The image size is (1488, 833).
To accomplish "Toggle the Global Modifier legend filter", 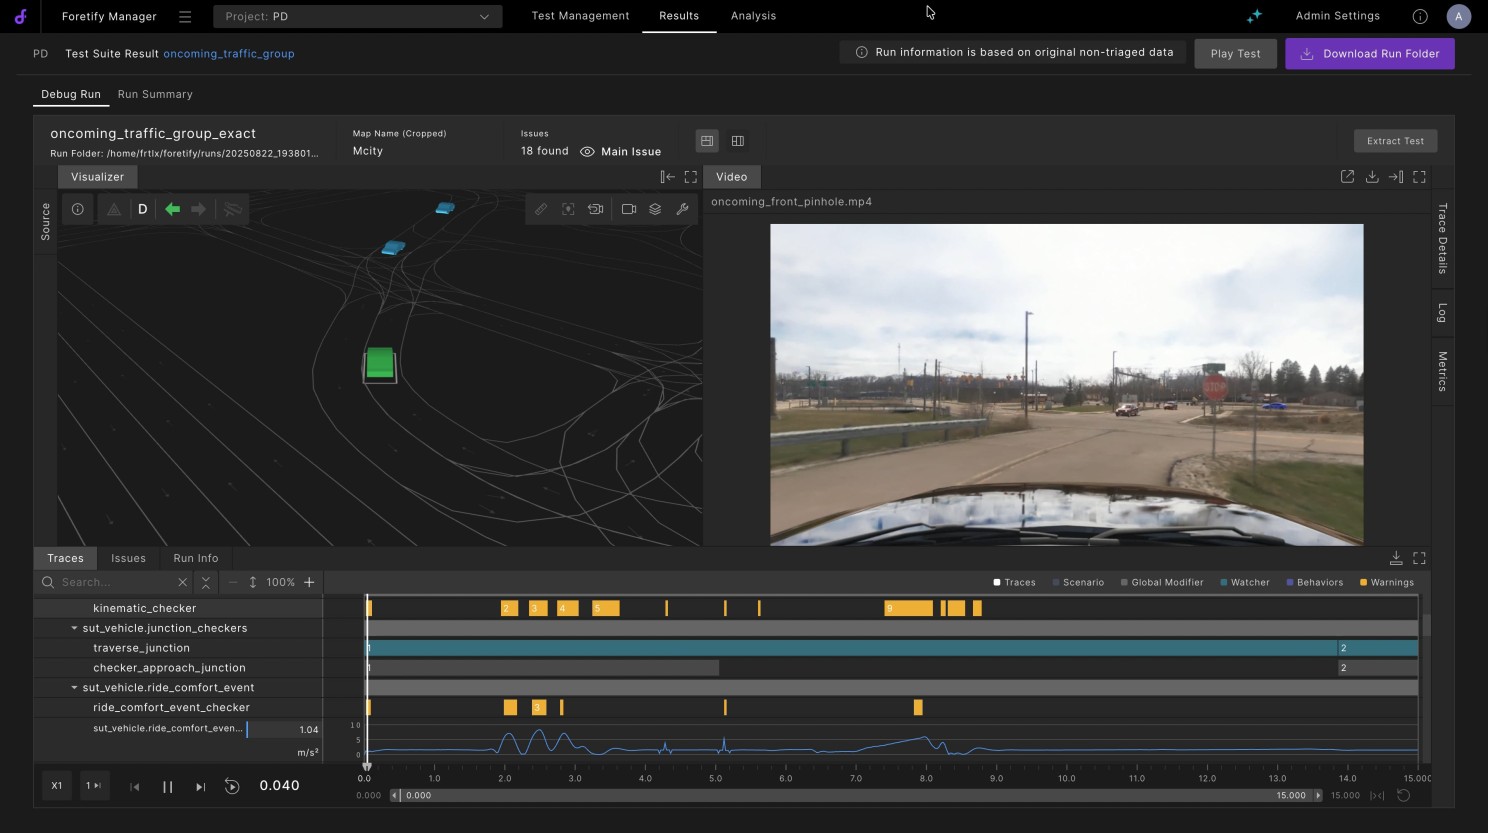I will [1162, 582].
